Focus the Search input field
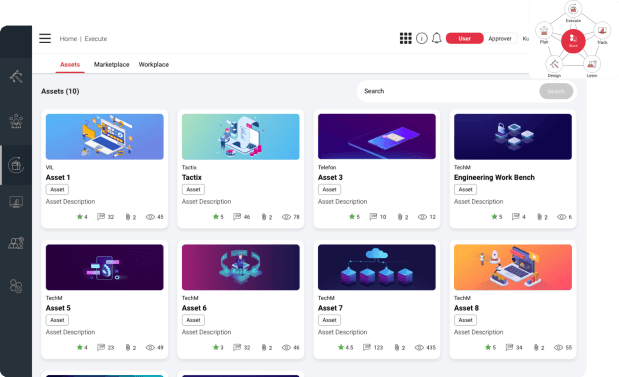This screenshot has width=619, height=377. (448, 91)
